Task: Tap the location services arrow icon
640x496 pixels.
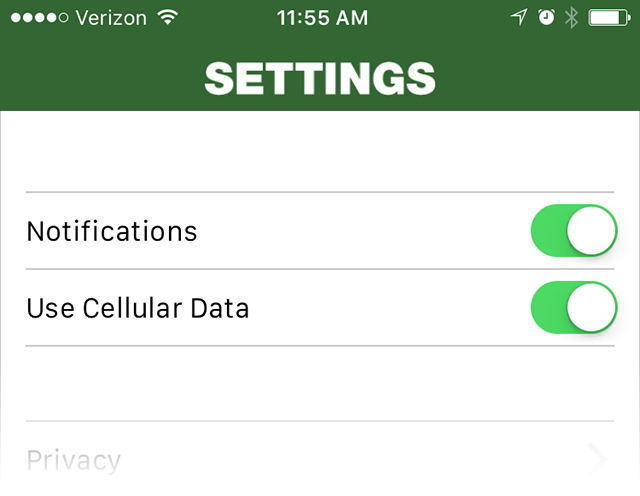Action: [x=518, y=17]
